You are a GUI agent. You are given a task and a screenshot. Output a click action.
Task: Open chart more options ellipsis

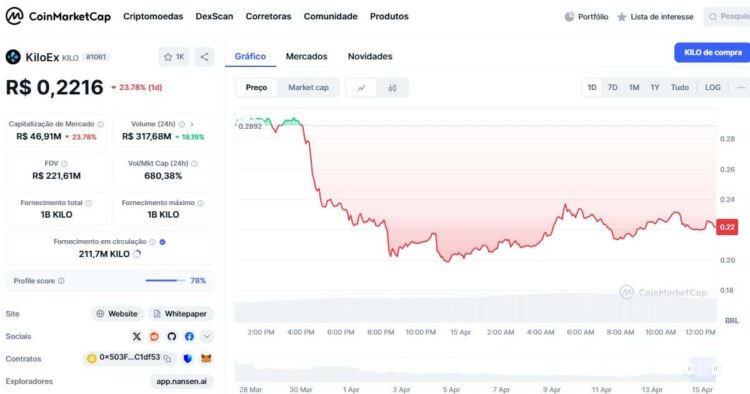click(x=741, y=88)
